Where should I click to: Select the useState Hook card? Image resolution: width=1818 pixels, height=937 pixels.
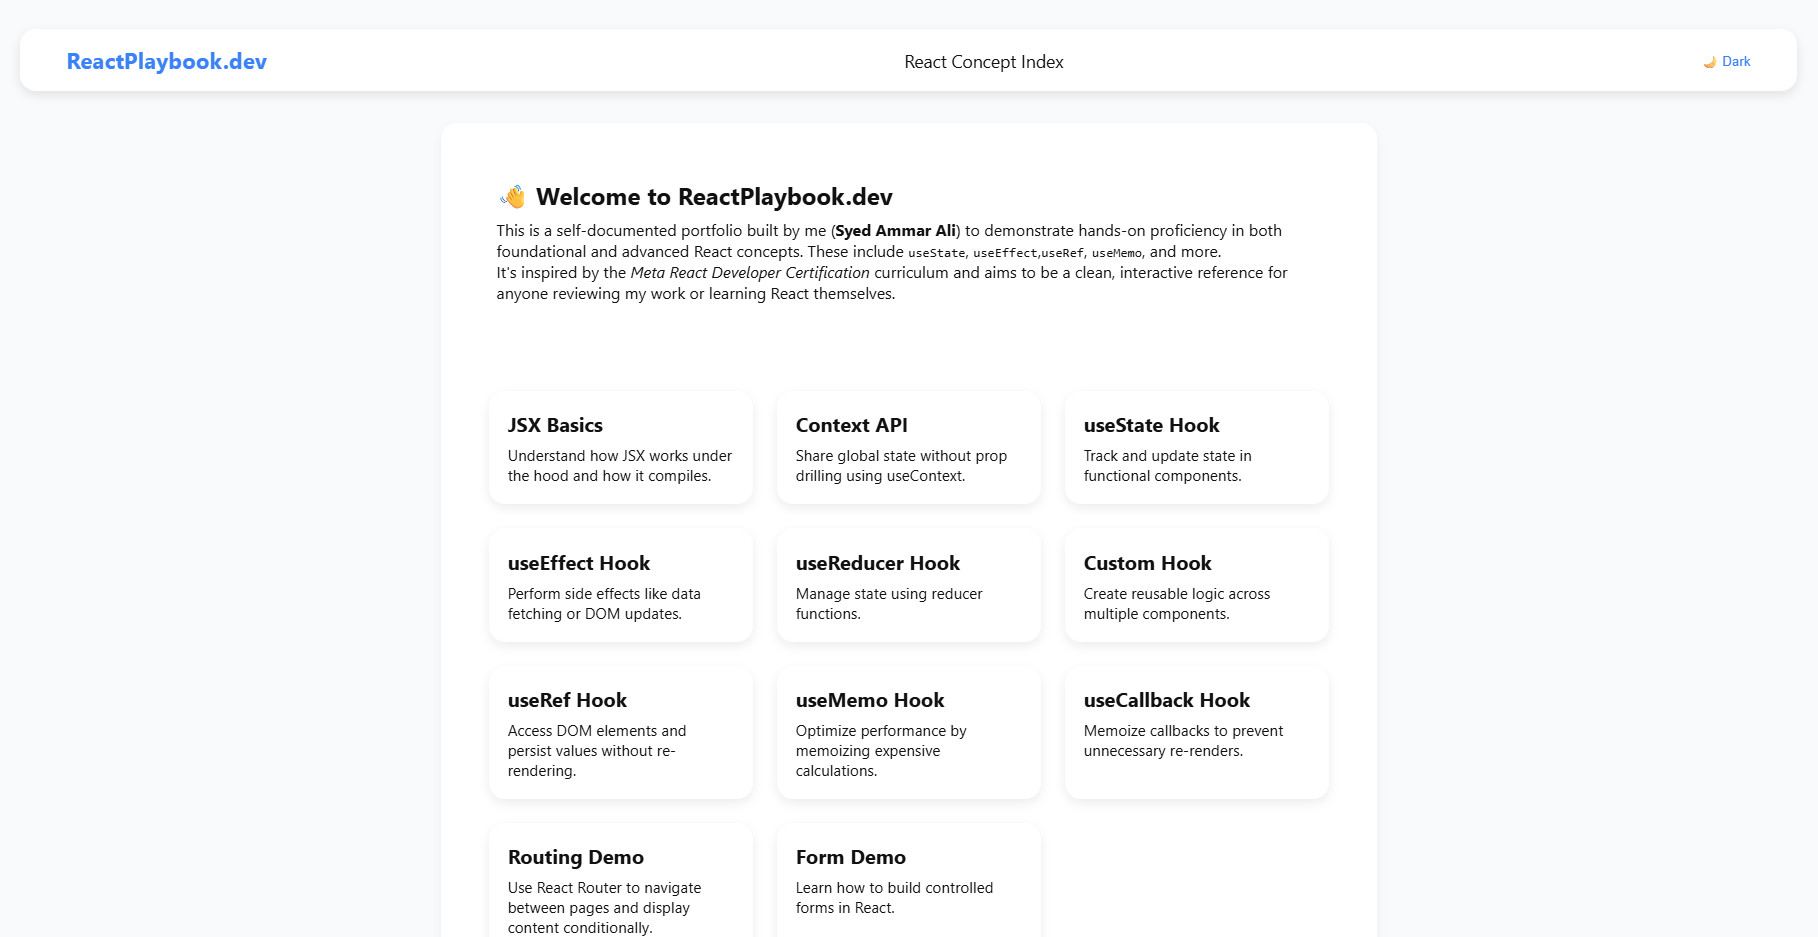click(1196, 447)
